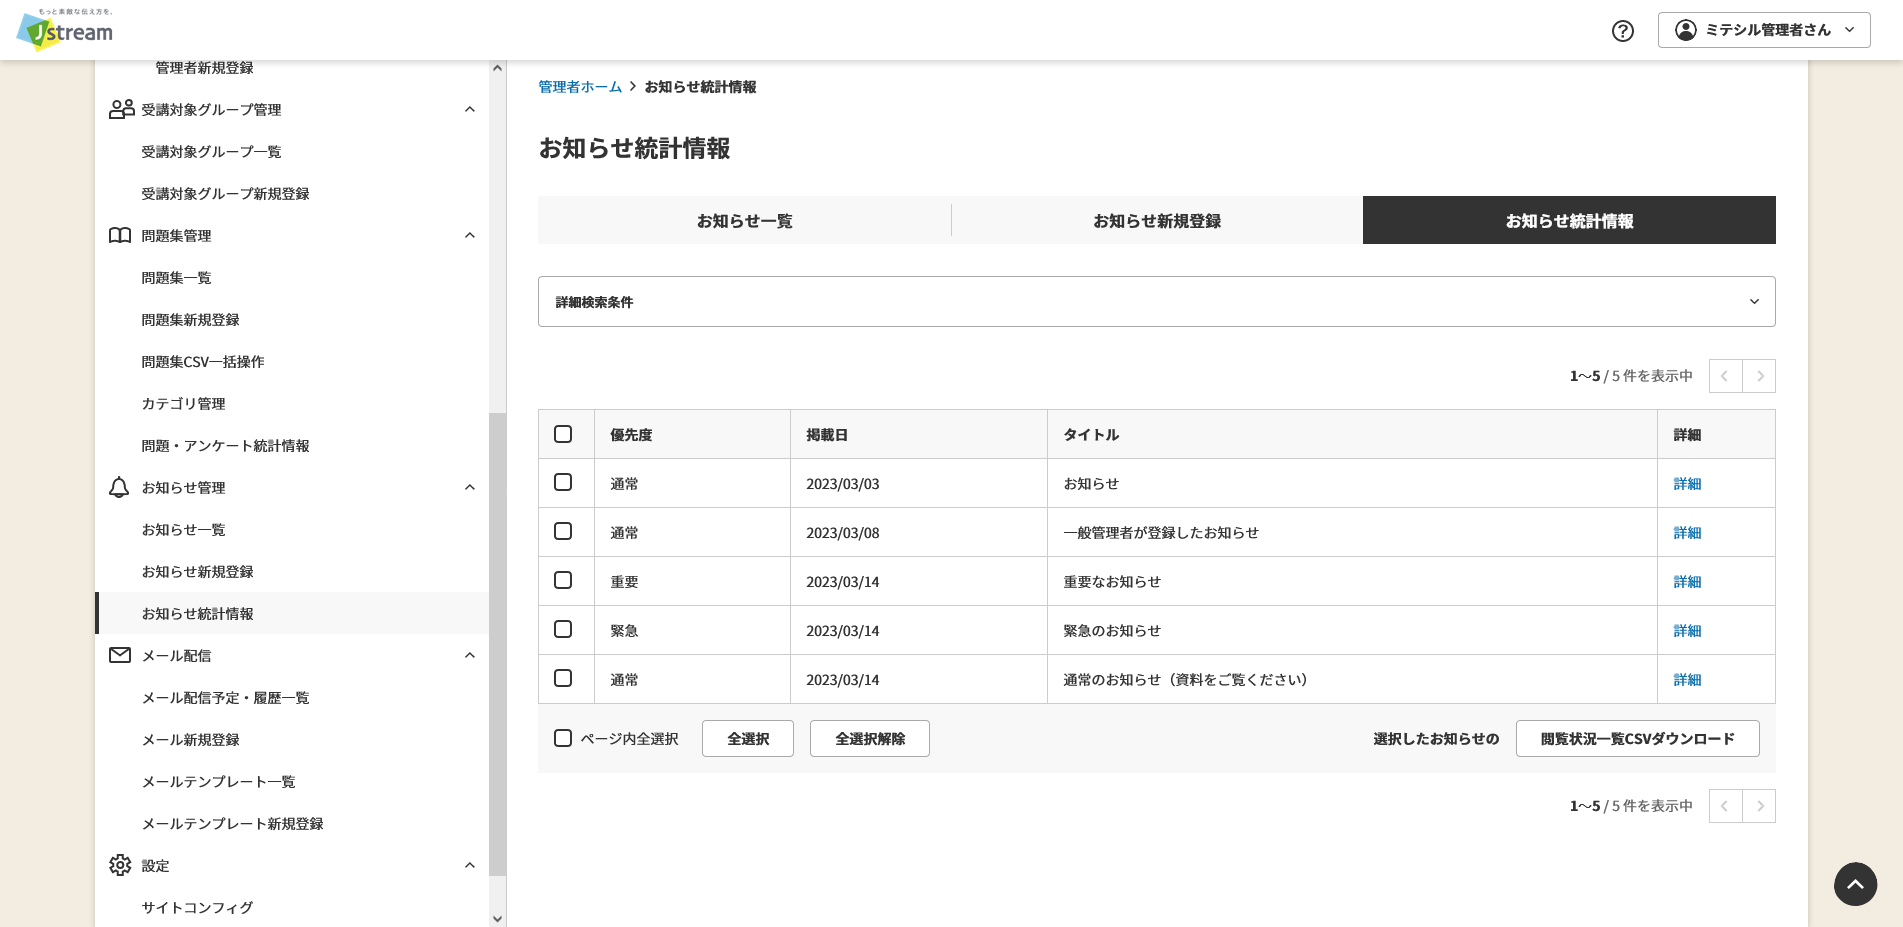The image size is (1903, 927).
Task: Click the 問題集管理 book icon
Action: coord(120,235)
